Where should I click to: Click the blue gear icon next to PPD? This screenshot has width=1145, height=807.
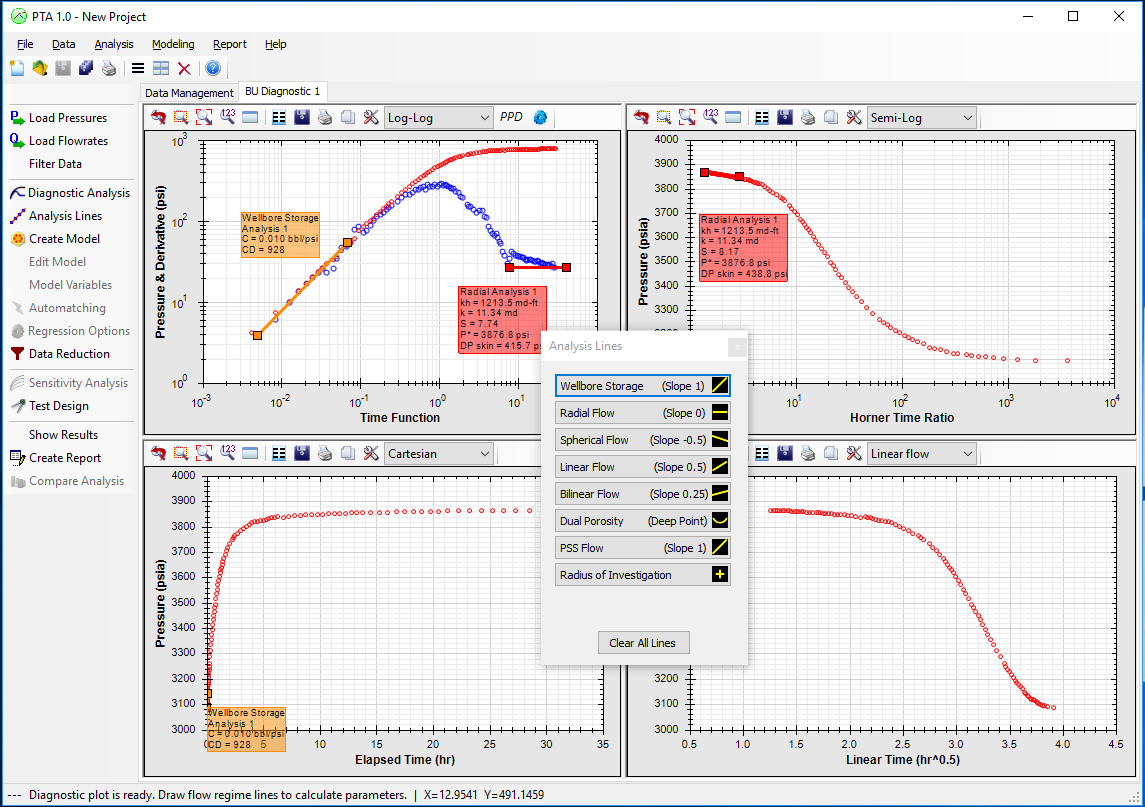pos(541,117)
